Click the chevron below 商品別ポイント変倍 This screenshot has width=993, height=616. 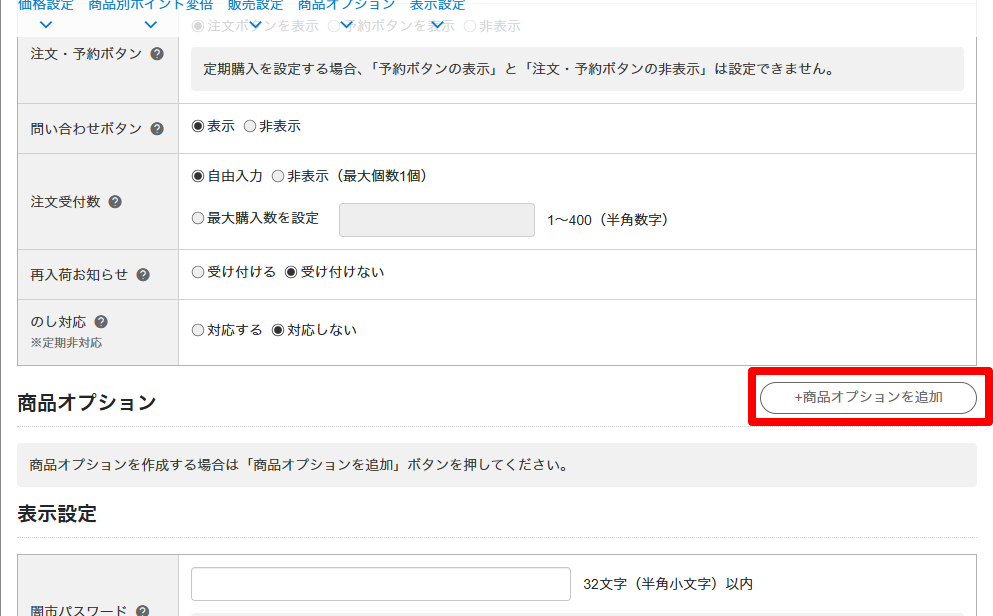coord(150,24)
